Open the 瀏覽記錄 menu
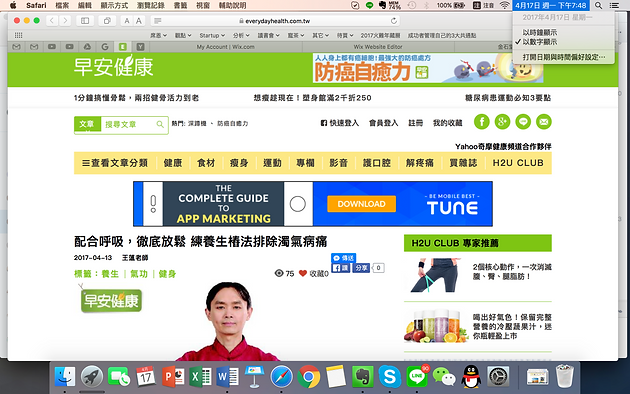The height and width of the screenshot is (394, 630). [150, 6]
